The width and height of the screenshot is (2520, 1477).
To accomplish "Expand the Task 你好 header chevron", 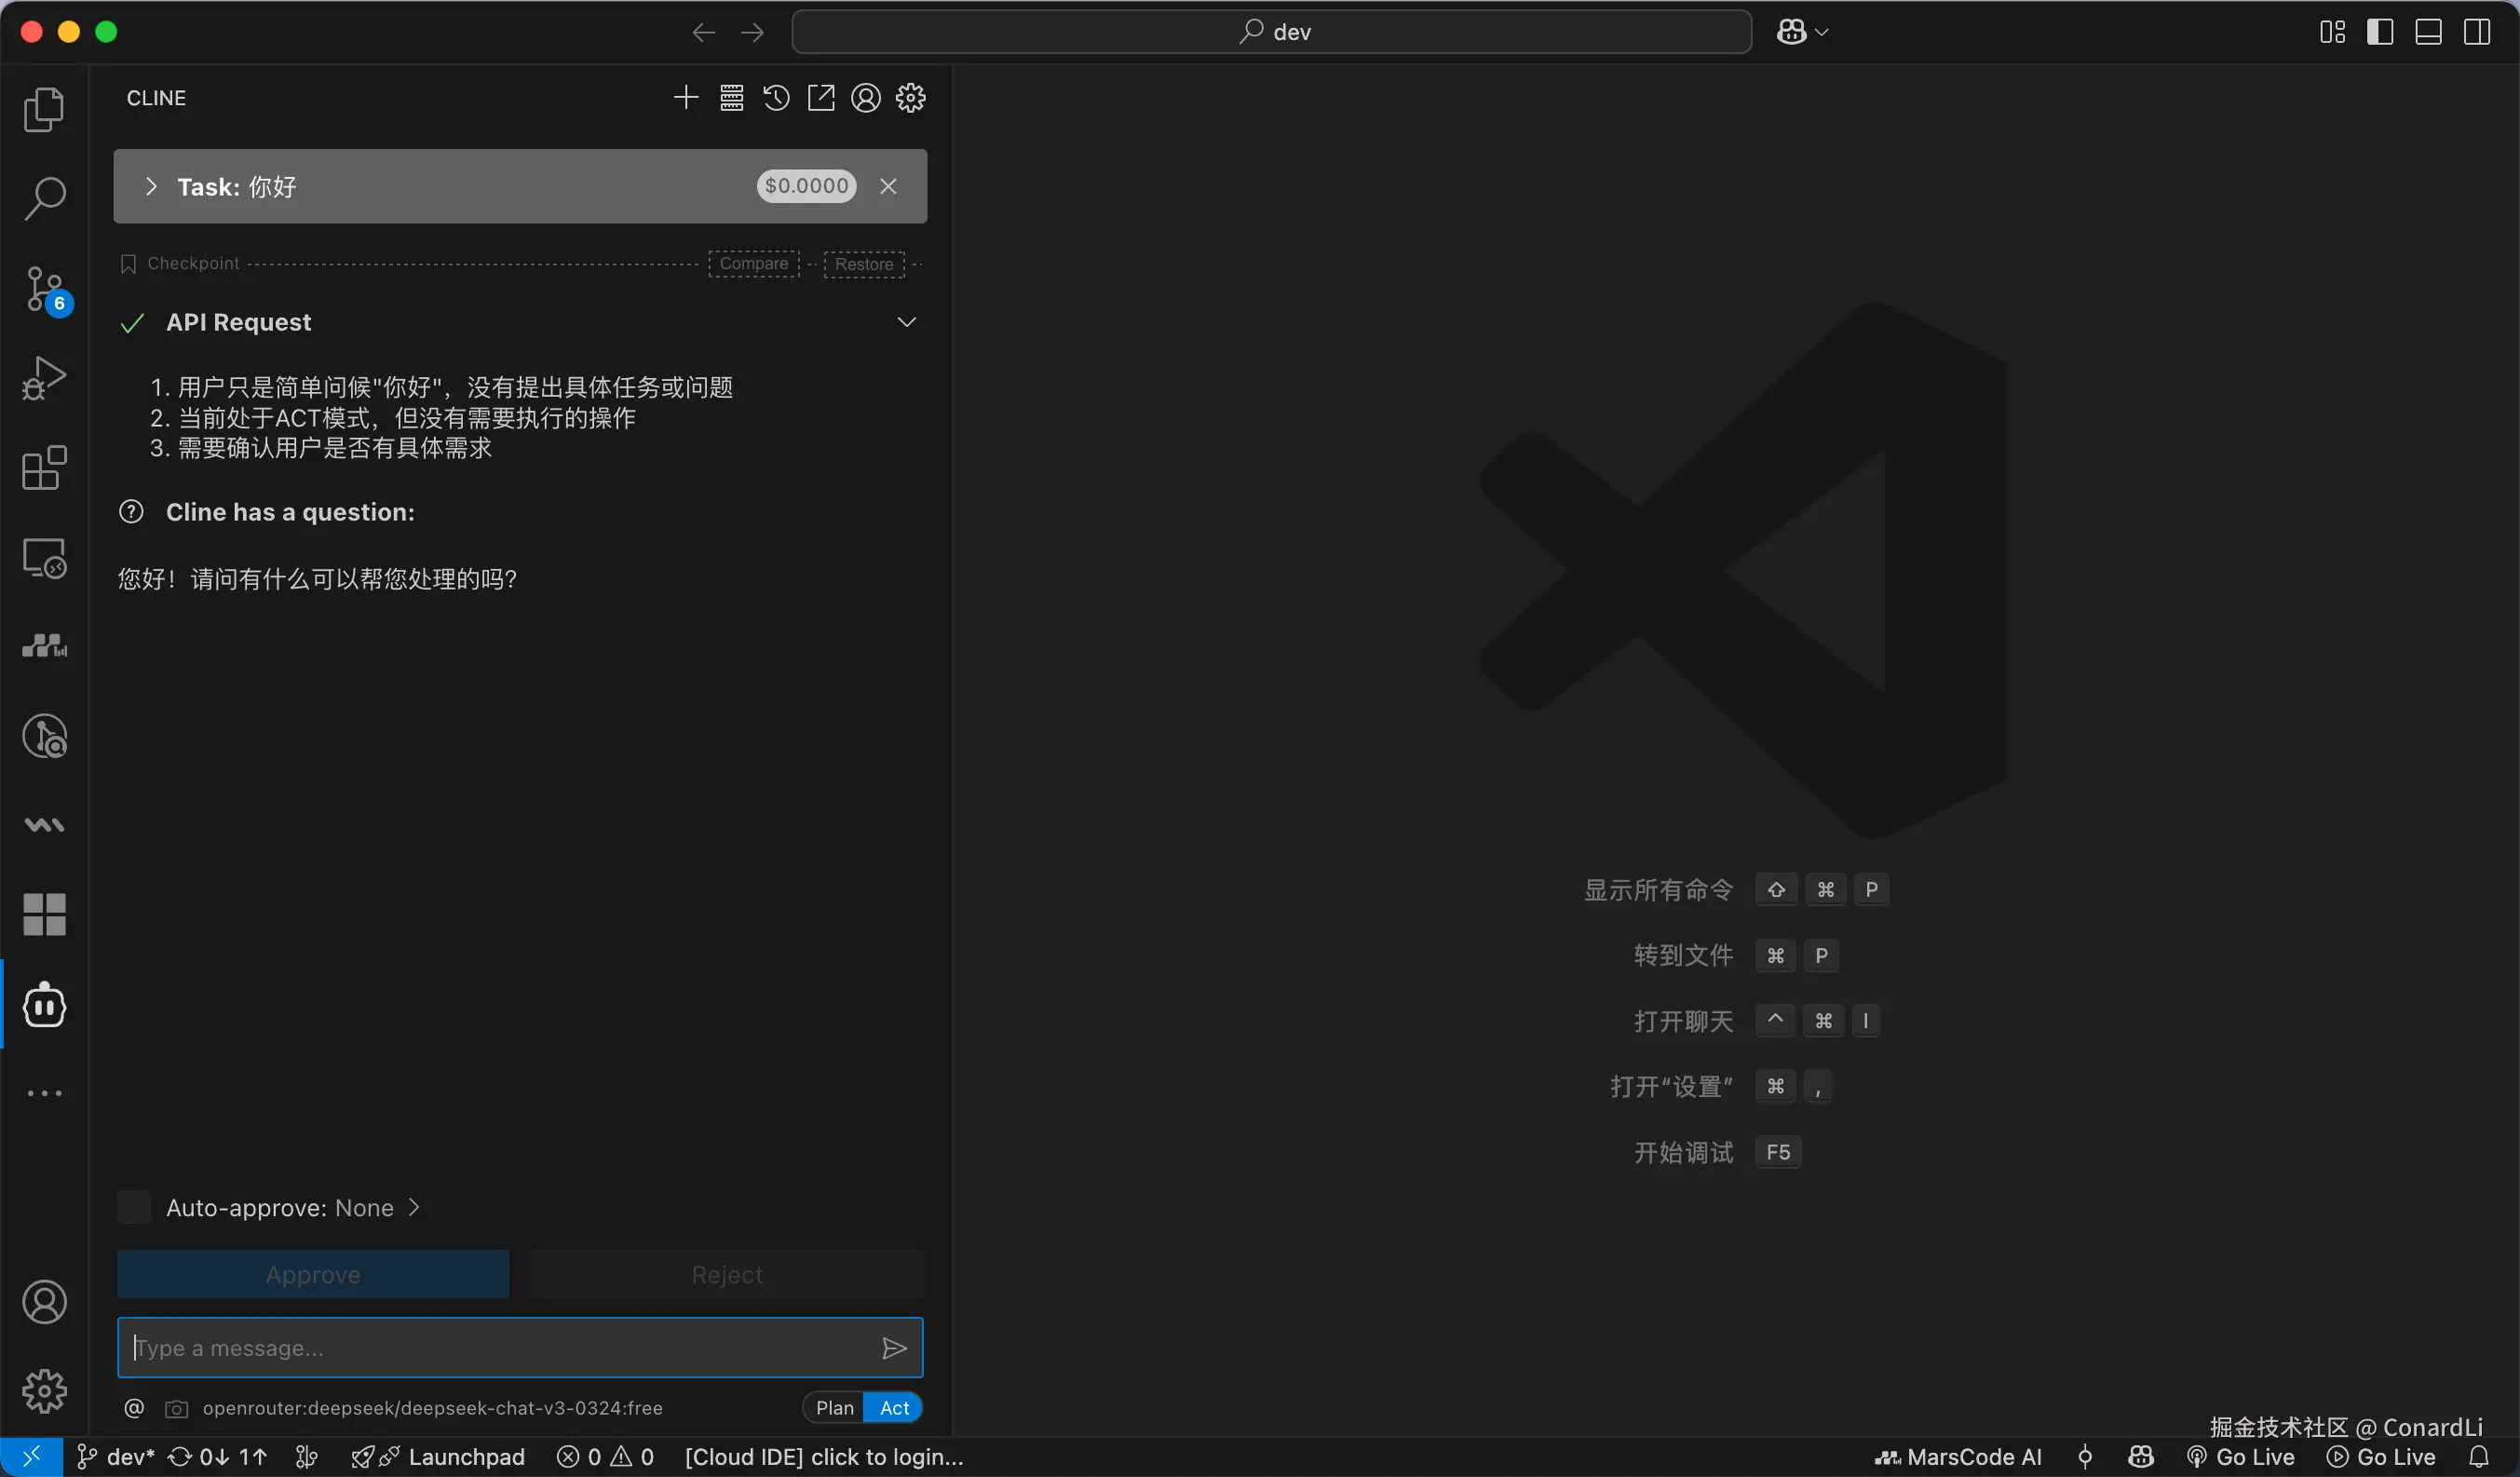I will pyautogui.click(x=151, y=187).
